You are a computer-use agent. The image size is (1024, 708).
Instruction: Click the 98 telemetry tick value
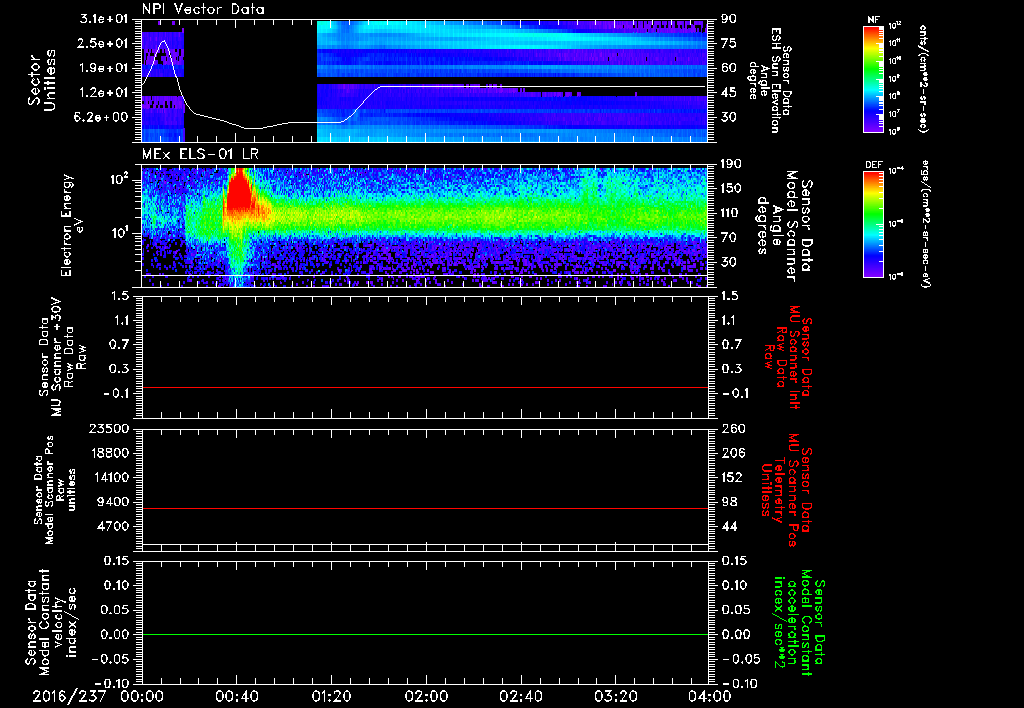click(728, 502)
